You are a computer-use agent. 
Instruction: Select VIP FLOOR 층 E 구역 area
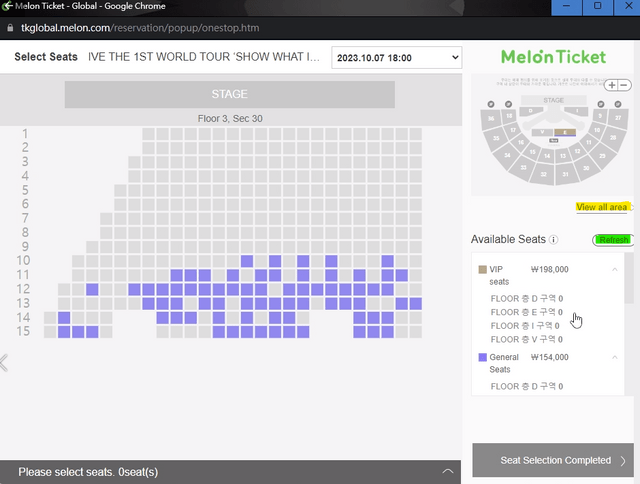pyautogui.click(x=526, y=312)
